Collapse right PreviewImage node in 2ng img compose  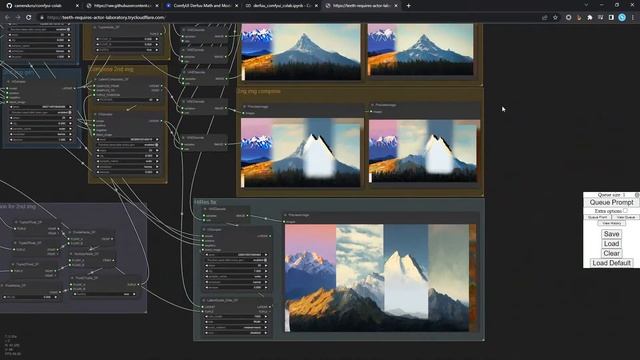[x=372, y=105]
